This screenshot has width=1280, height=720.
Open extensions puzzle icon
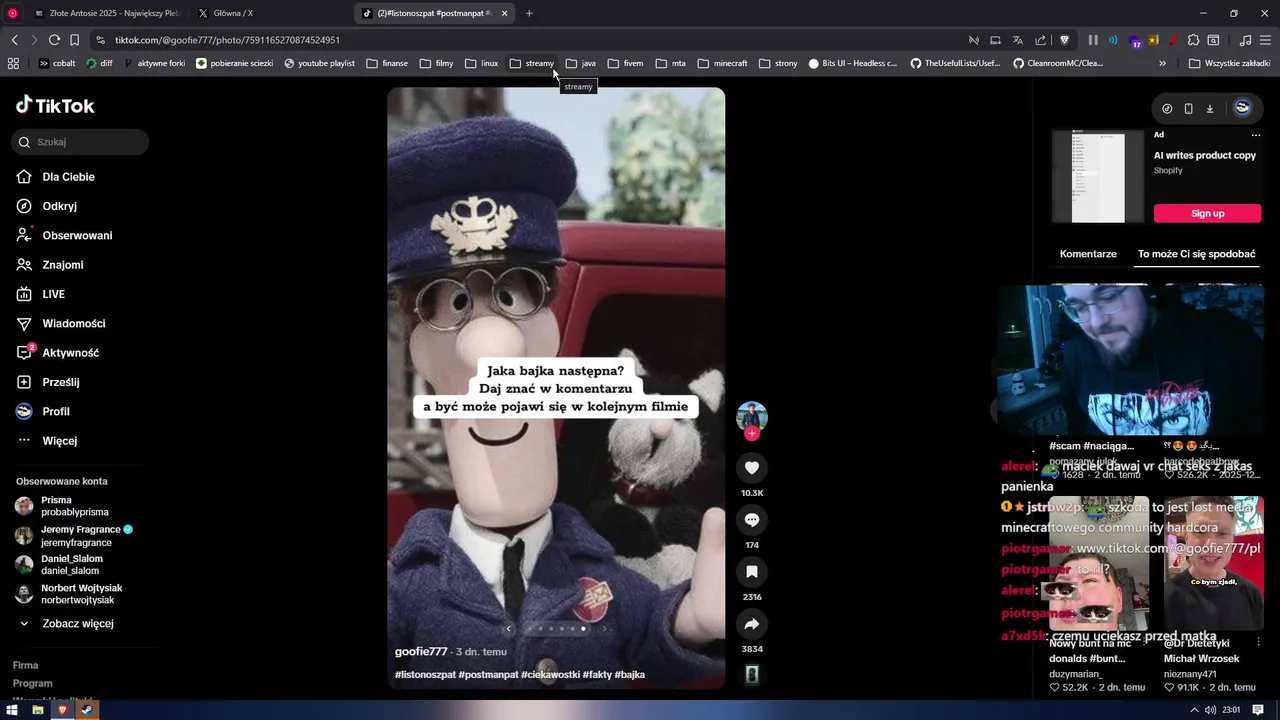pyautogui.click(x=1193, y=40)
